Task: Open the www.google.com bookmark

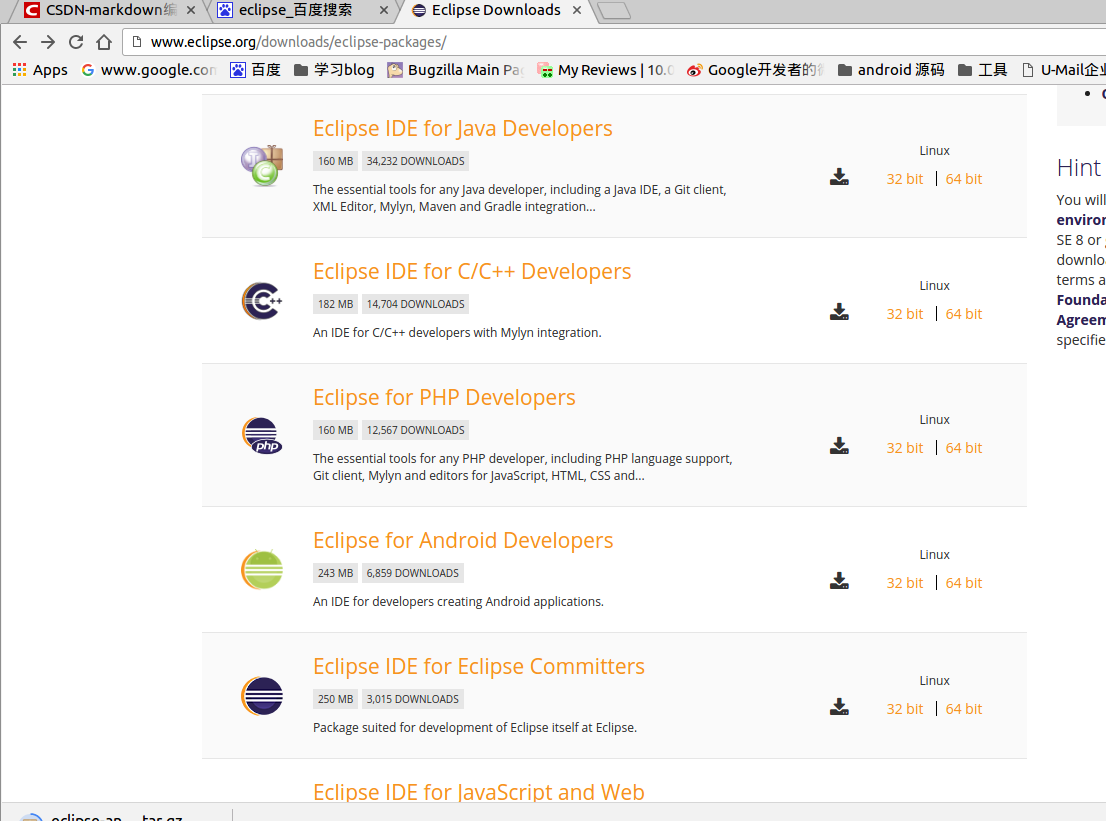Action: [x=149, y=70]
